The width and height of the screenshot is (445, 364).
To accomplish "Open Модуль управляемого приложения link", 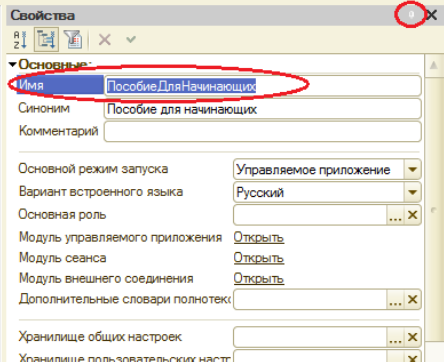I will [259, 237].
